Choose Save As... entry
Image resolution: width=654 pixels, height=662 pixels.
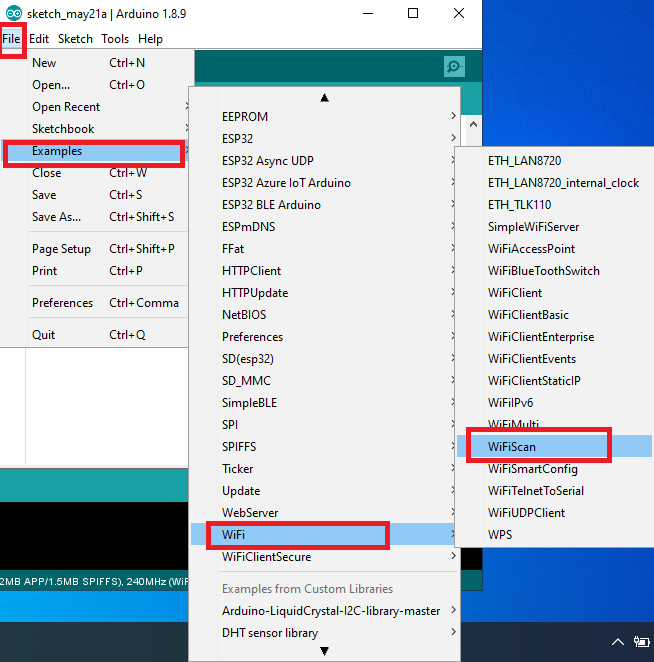pyautogui.click(x=95, y=217)
